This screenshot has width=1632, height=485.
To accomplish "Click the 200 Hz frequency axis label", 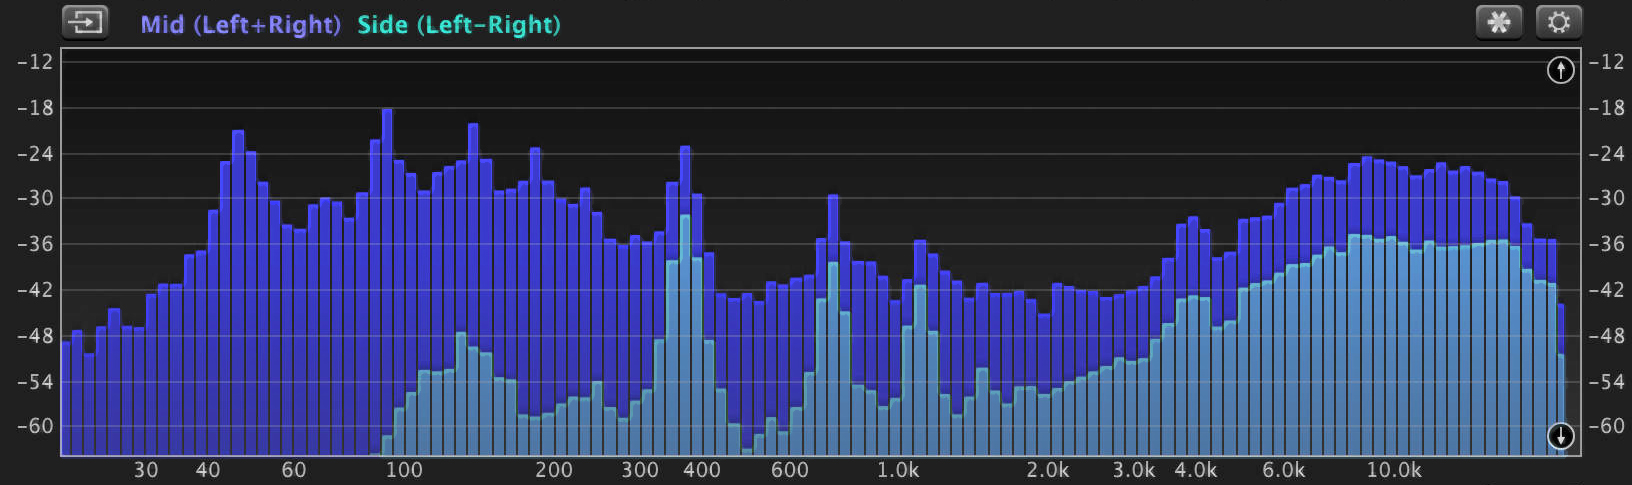I will 554,470.
